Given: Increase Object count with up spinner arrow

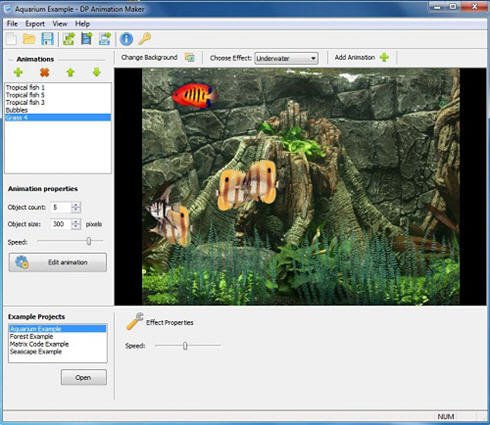Looking at the screenshot, I should tap(76, 205).
